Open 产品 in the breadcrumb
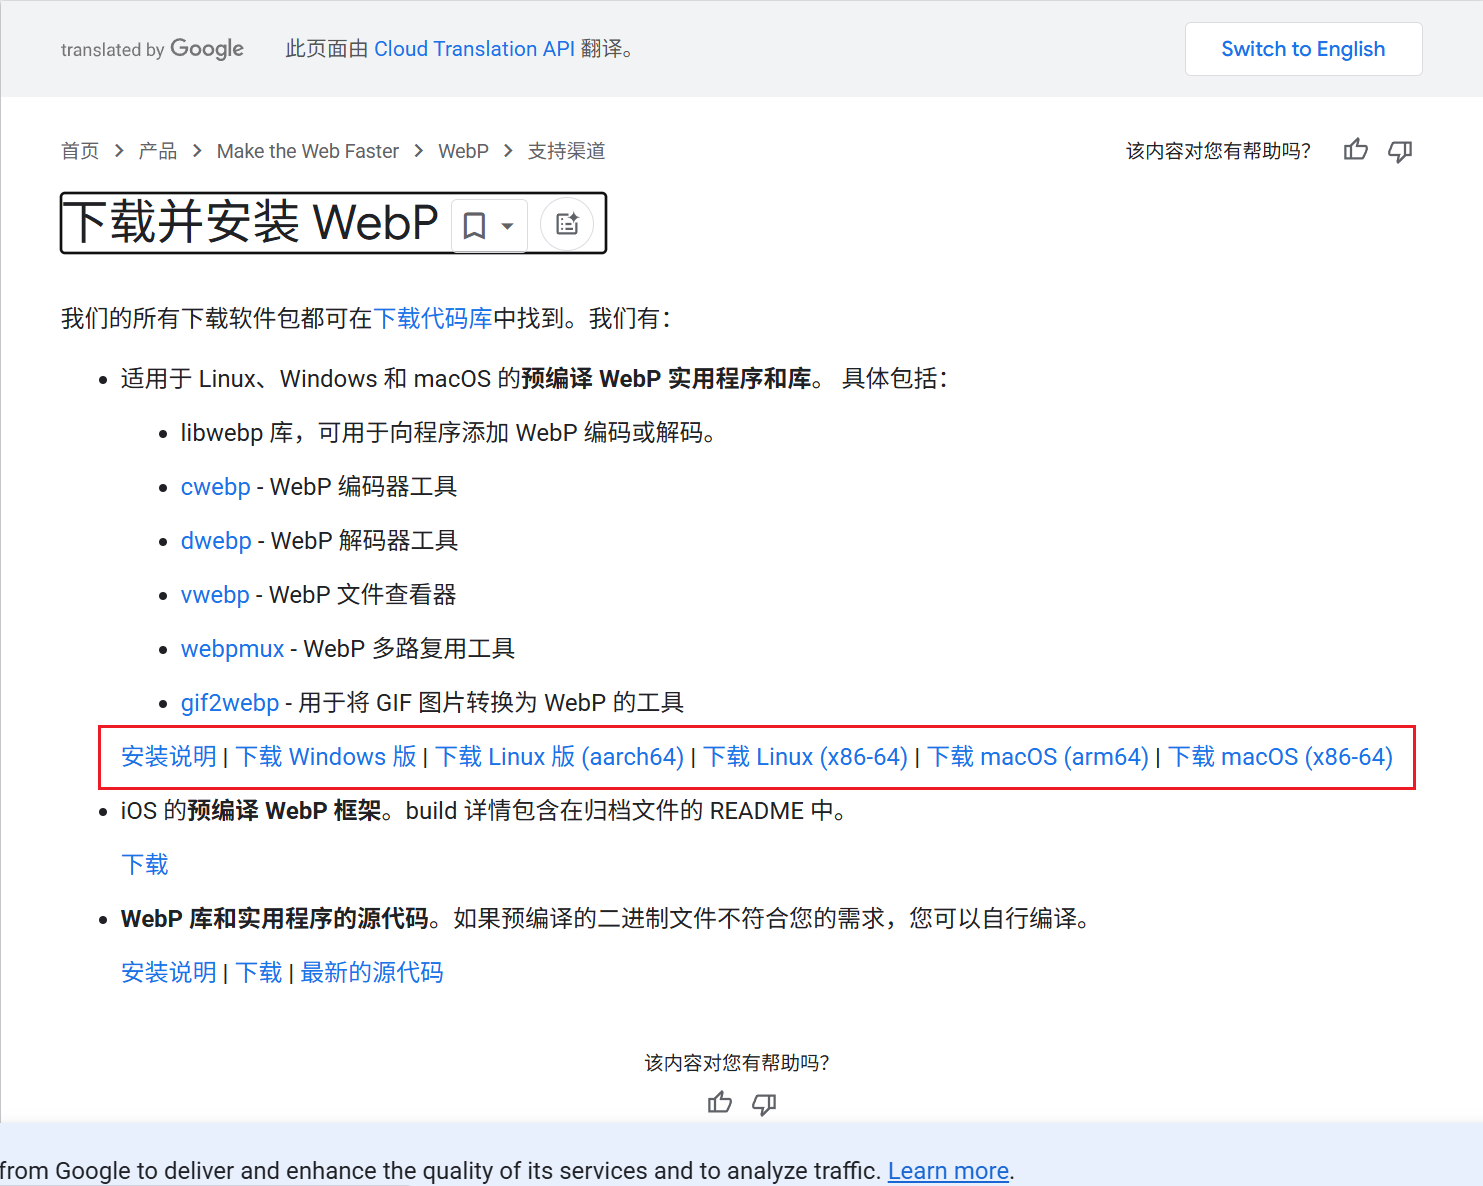Image resolution: width=1483 pixels, height=1186 pixels. [158, 151]
